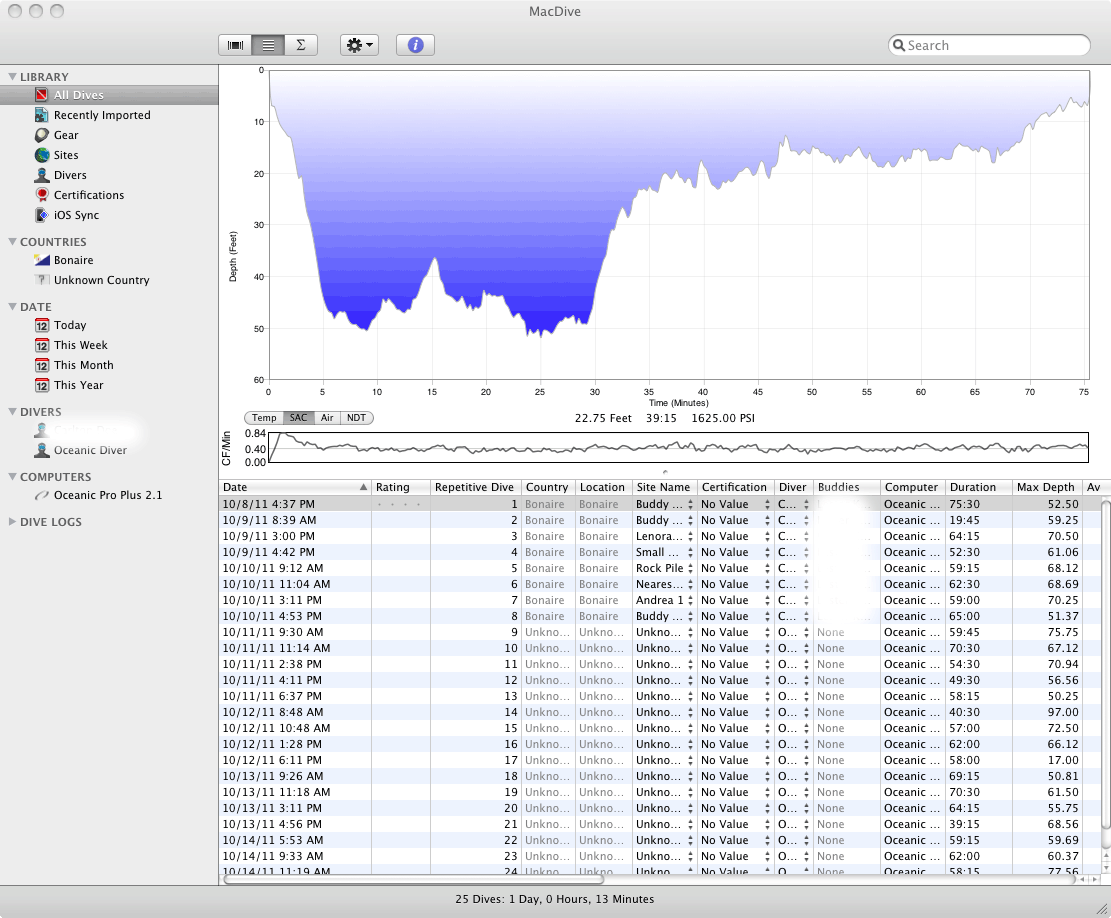
Task: Select the film-strip view toolbar button
Action: point(236,45)
